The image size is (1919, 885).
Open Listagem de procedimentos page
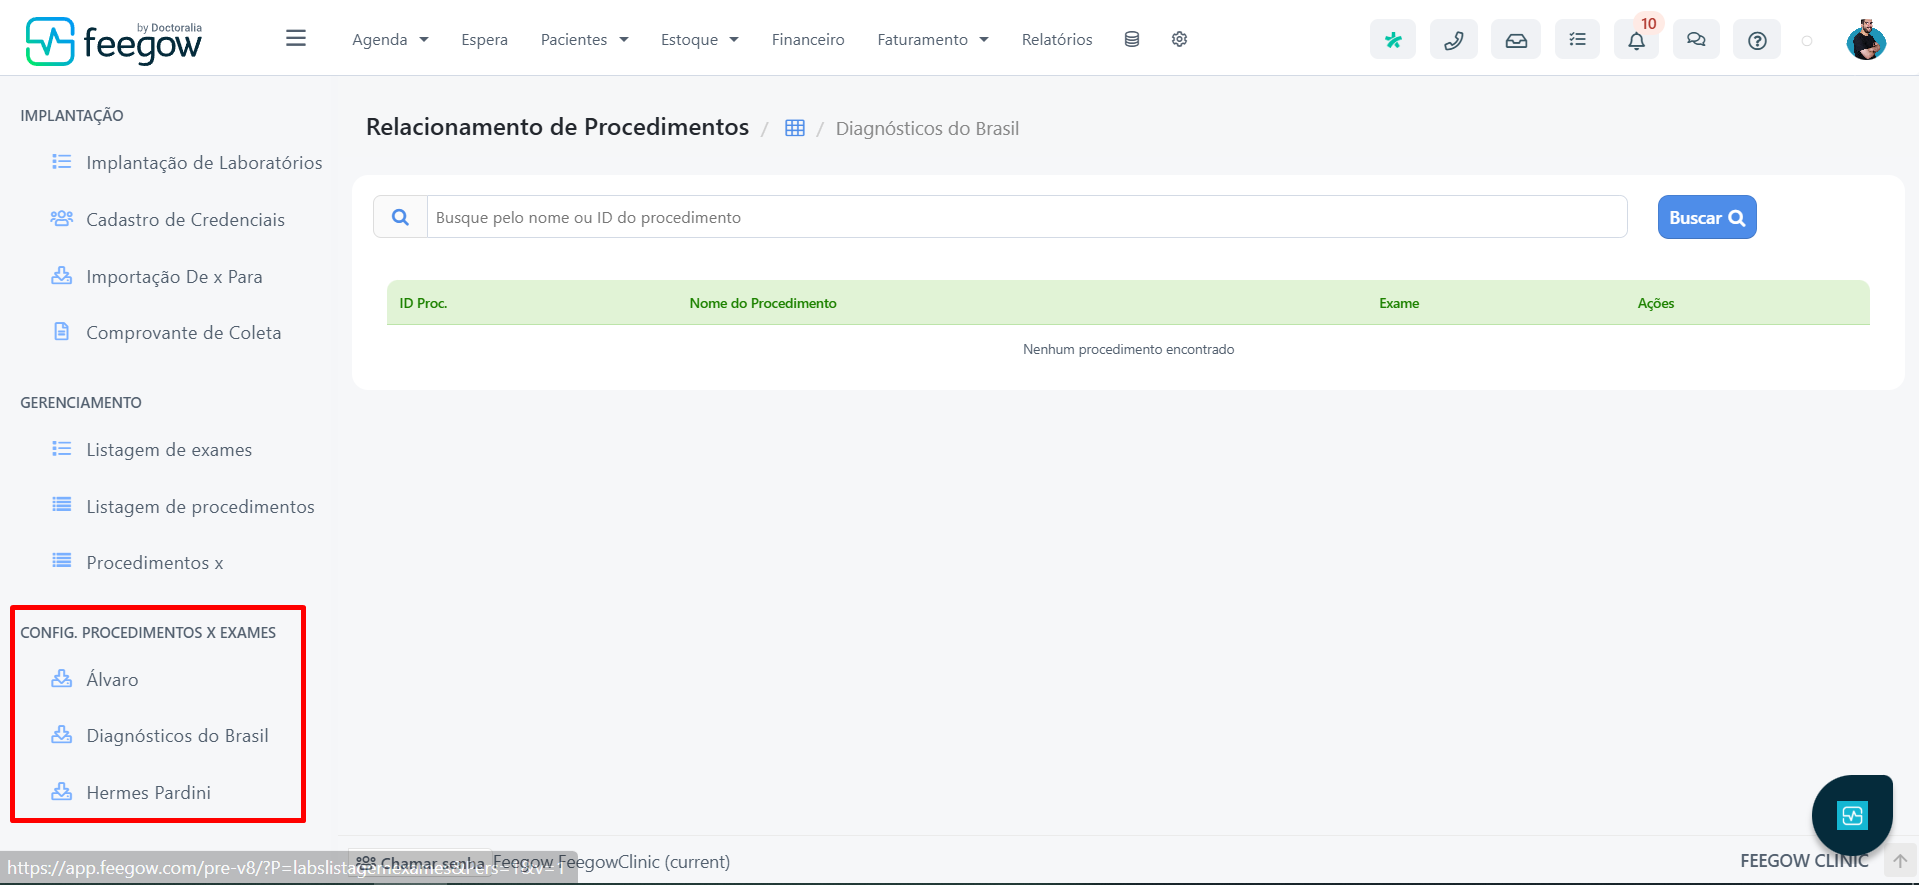200,507
